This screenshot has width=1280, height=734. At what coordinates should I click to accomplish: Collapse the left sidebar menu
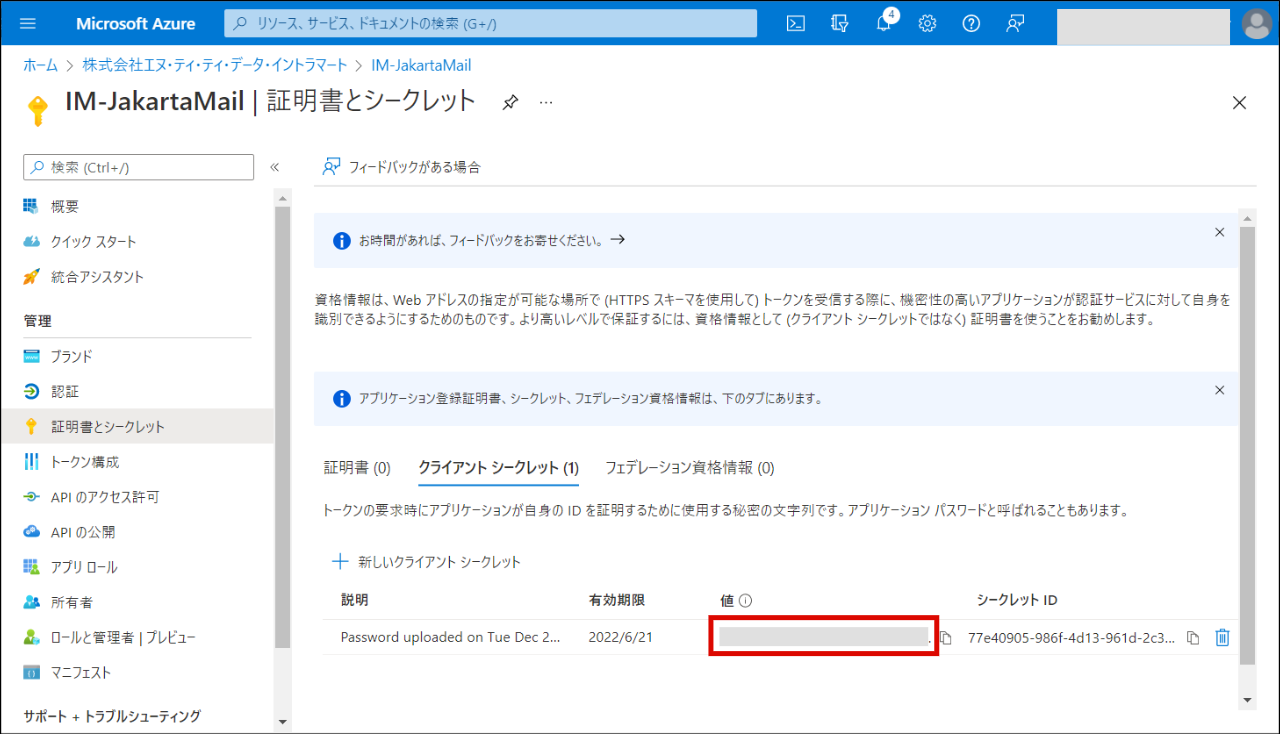click(x=275, y=167)
